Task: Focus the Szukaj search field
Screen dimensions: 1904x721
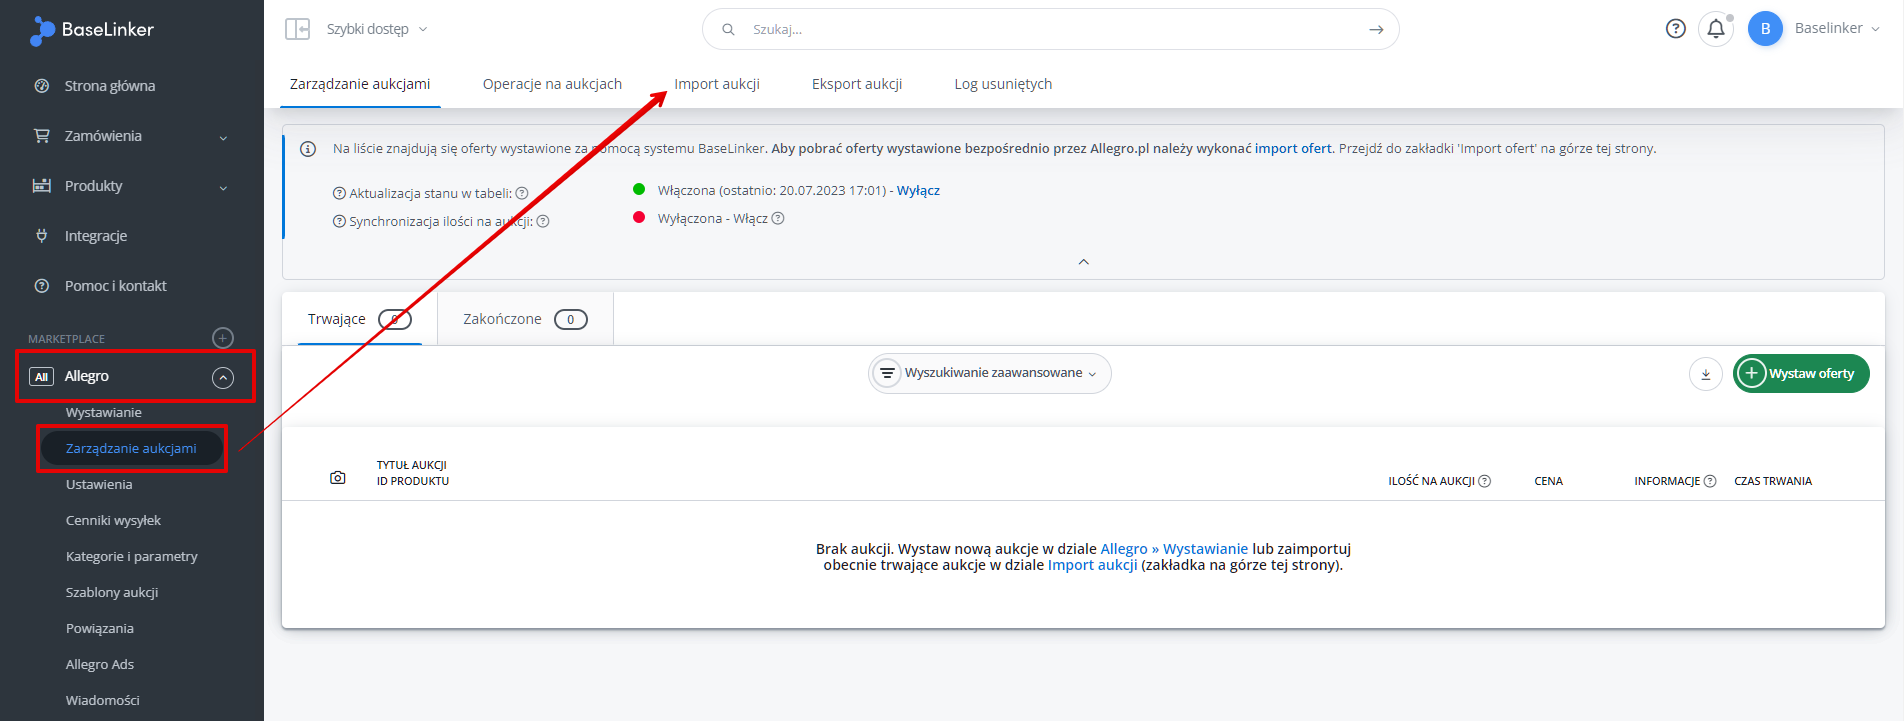Action: [1050, 29]
